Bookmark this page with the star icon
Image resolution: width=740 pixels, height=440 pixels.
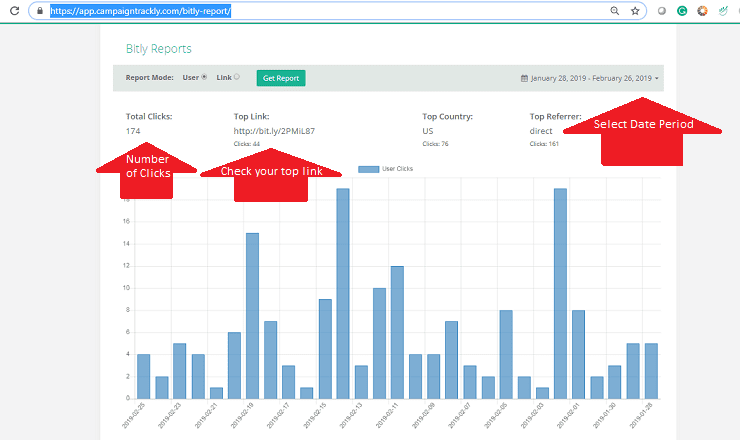(635, 10)
